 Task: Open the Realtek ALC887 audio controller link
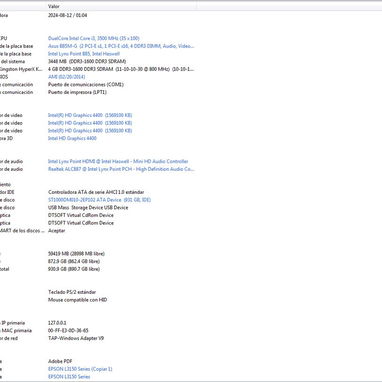(121, 169)
